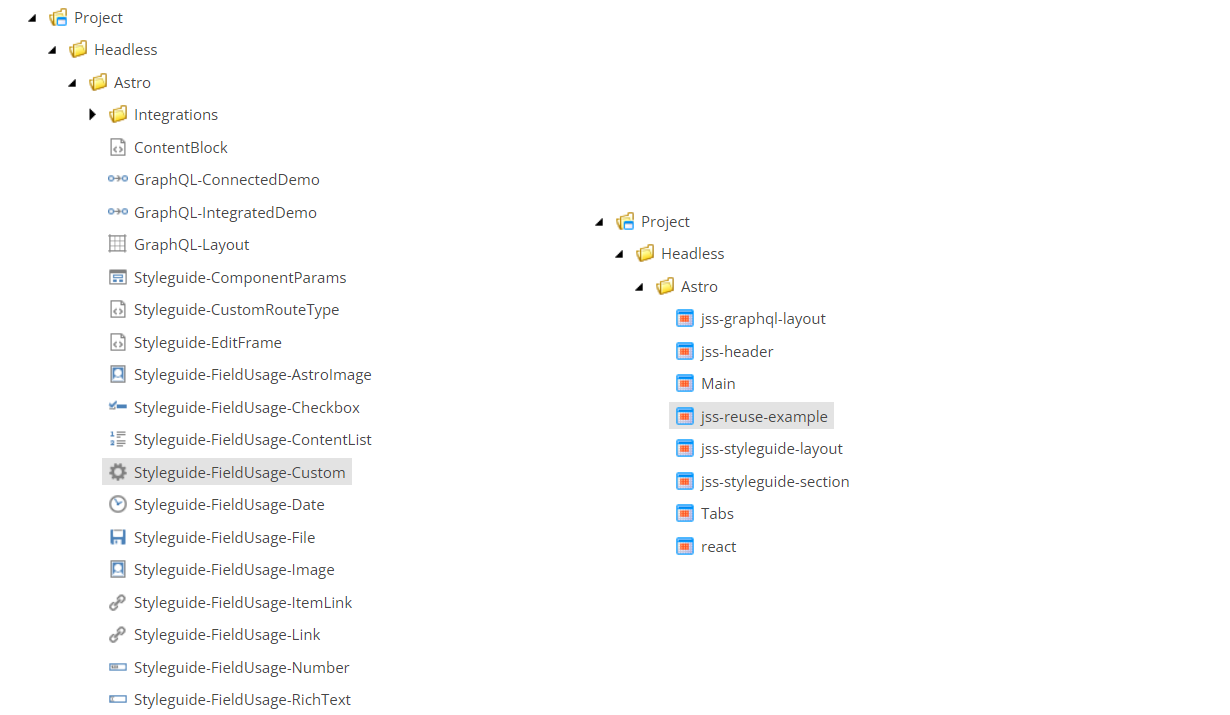The height and width of the screenshot is (715, 1230).
Task: Click the floppy disk icon of Styleguide-FieldUsage-File
Action: coord(117,537)
